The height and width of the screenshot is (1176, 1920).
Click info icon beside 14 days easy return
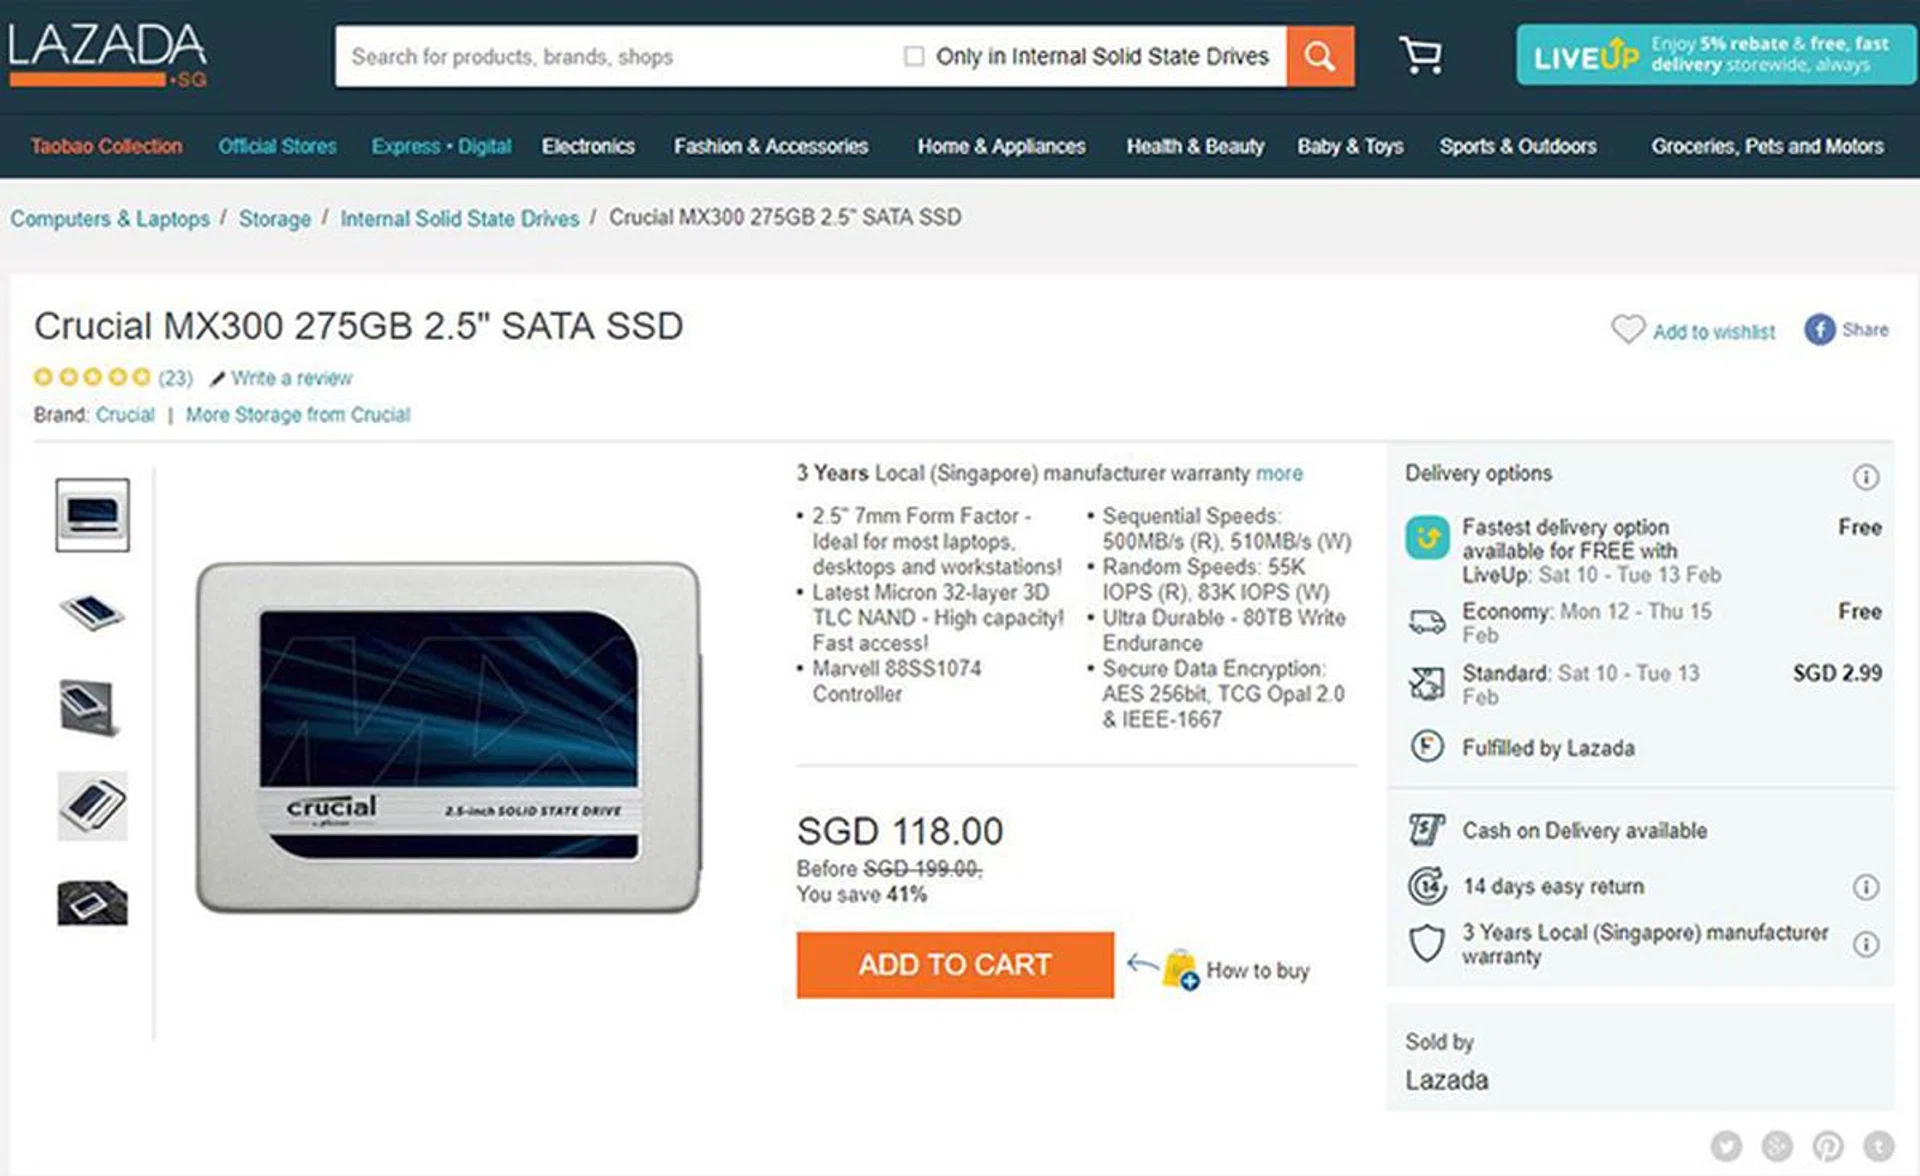tap(1865, 887)
